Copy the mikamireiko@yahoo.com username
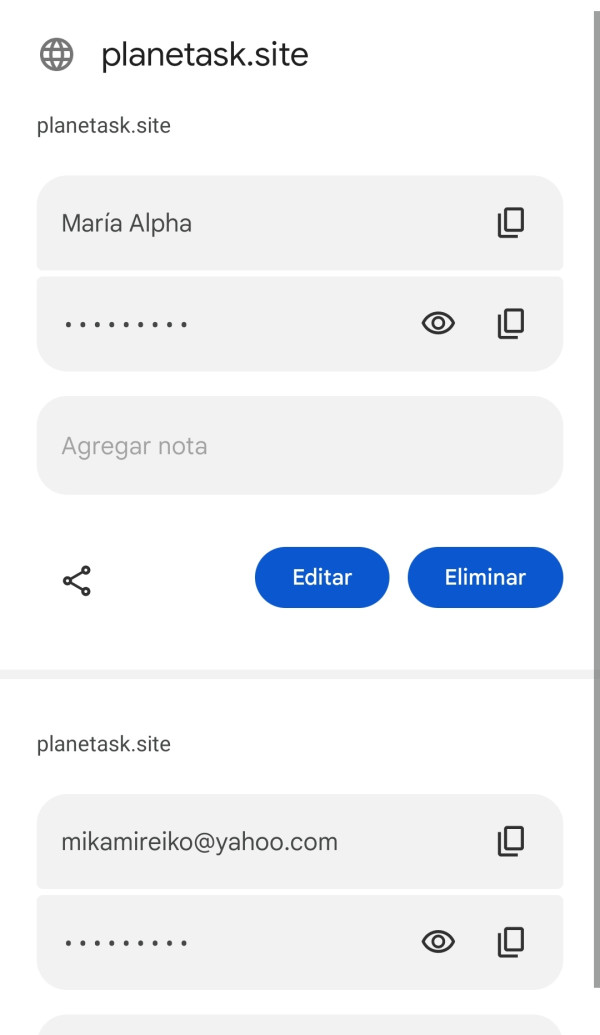Viewport: 600px width, 1035px height. tap(511, 841)
